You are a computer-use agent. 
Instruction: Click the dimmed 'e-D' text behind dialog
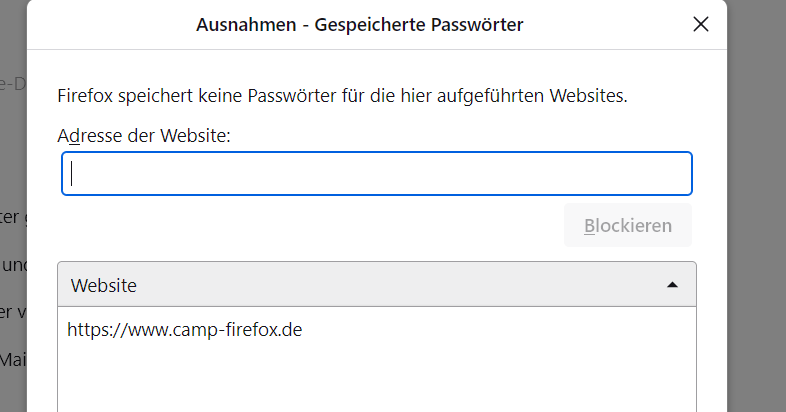13,84
